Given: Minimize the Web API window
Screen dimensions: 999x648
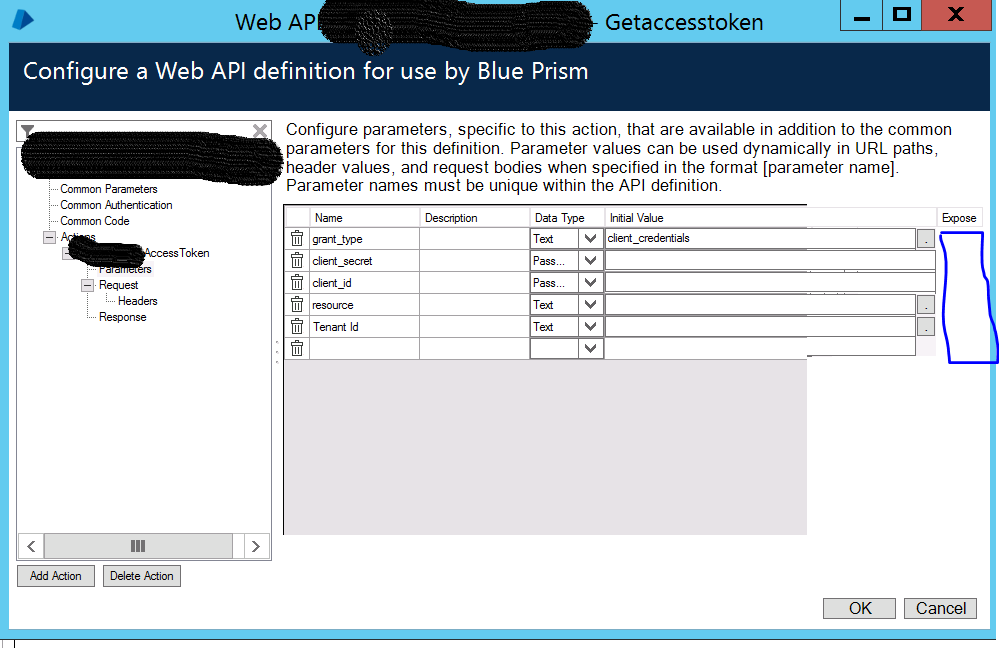Looking at the screenshot, I should tap(861, 15).
